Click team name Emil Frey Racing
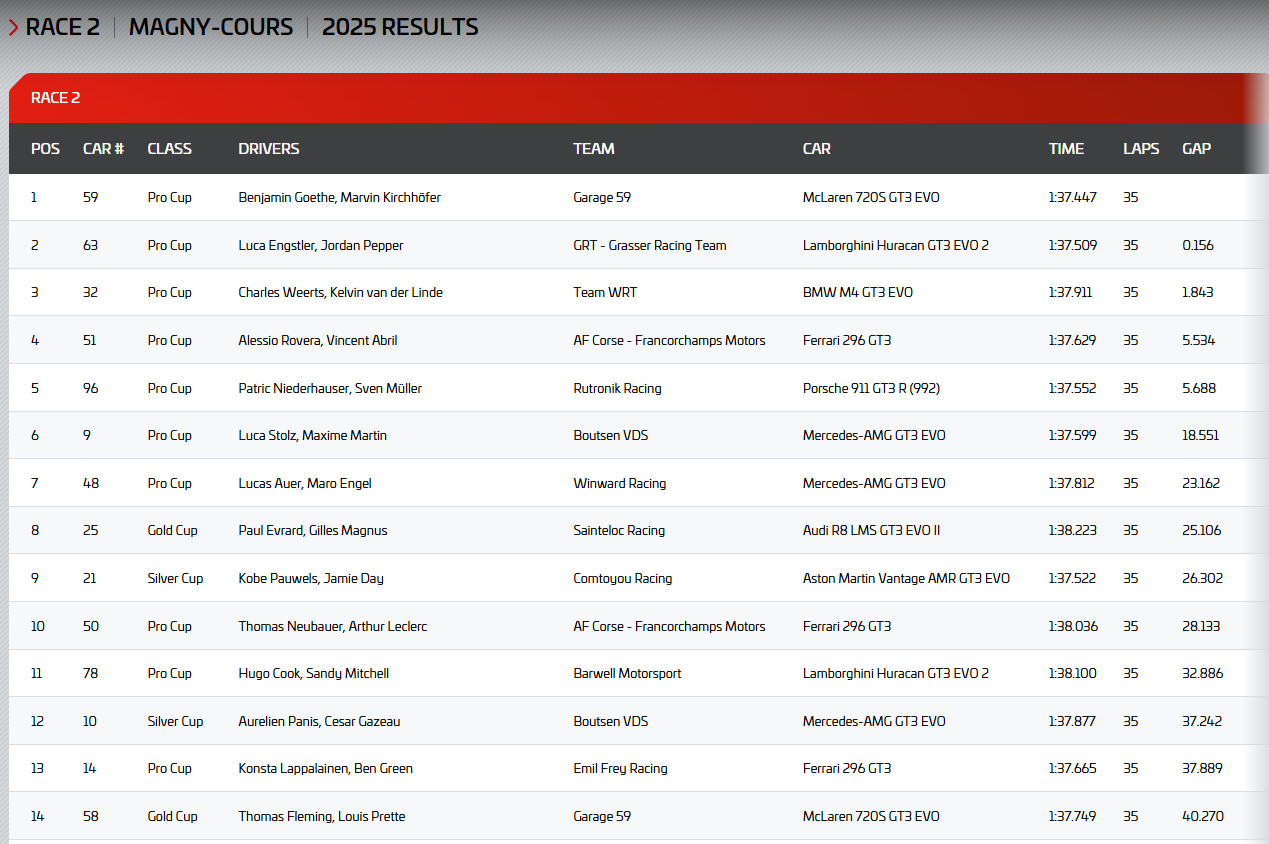The image size is (1269, 844). [x=620, y=769]
